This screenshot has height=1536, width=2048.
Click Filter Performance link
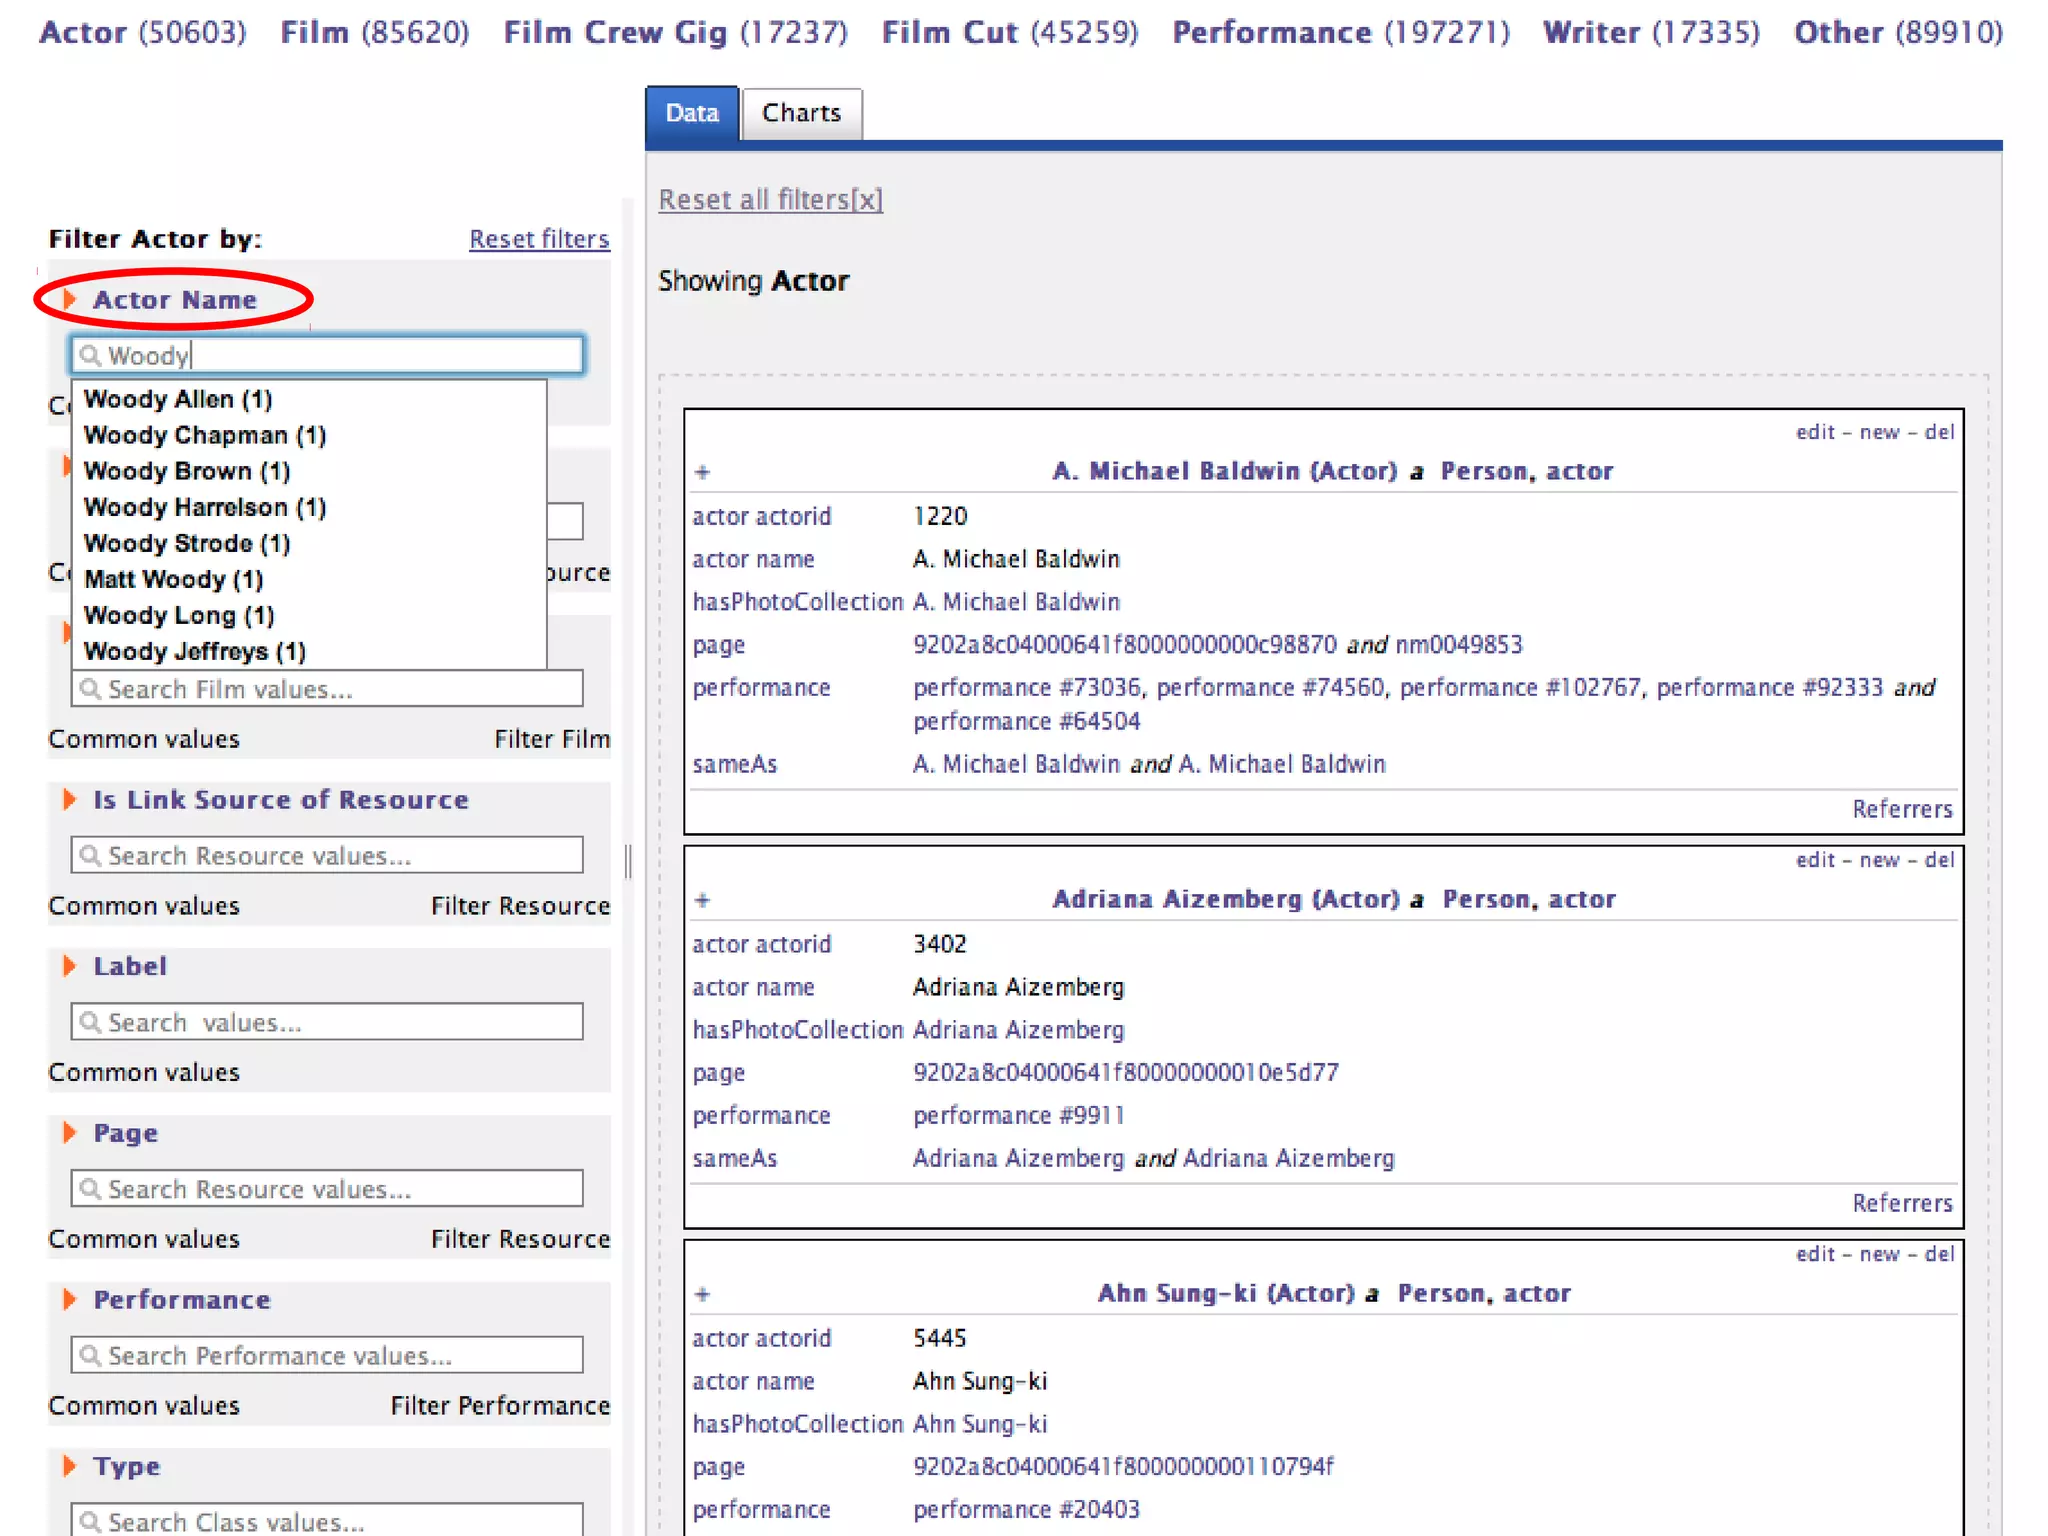coord(500,1405)
